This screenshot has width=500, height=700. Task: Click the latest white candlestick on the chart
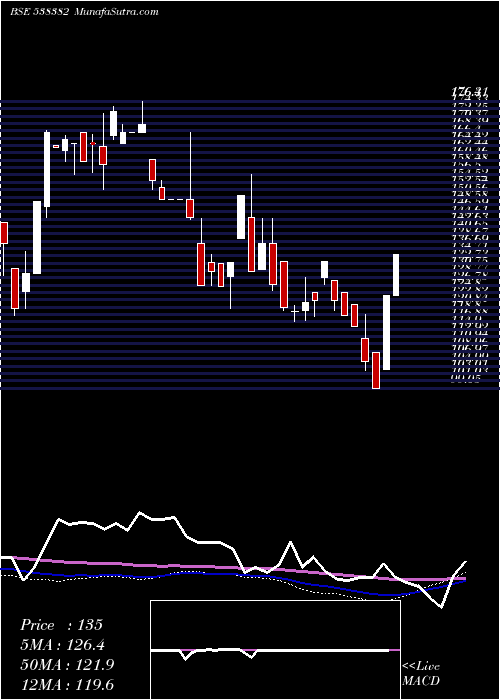(x=396, y=275)
